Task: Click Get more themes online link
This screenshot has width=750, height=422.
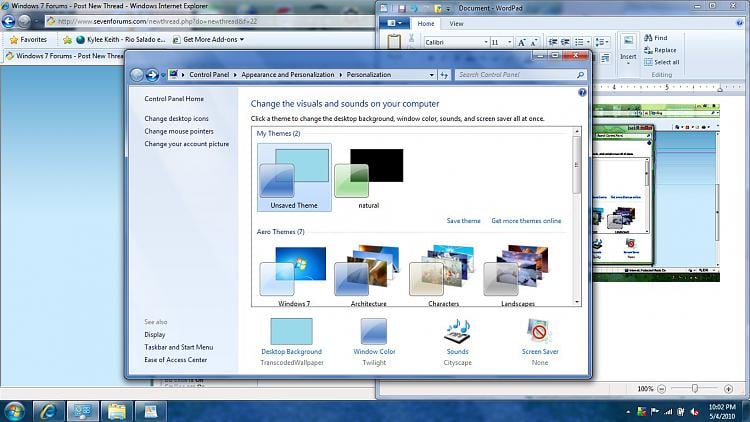Action: coord(526,221)
